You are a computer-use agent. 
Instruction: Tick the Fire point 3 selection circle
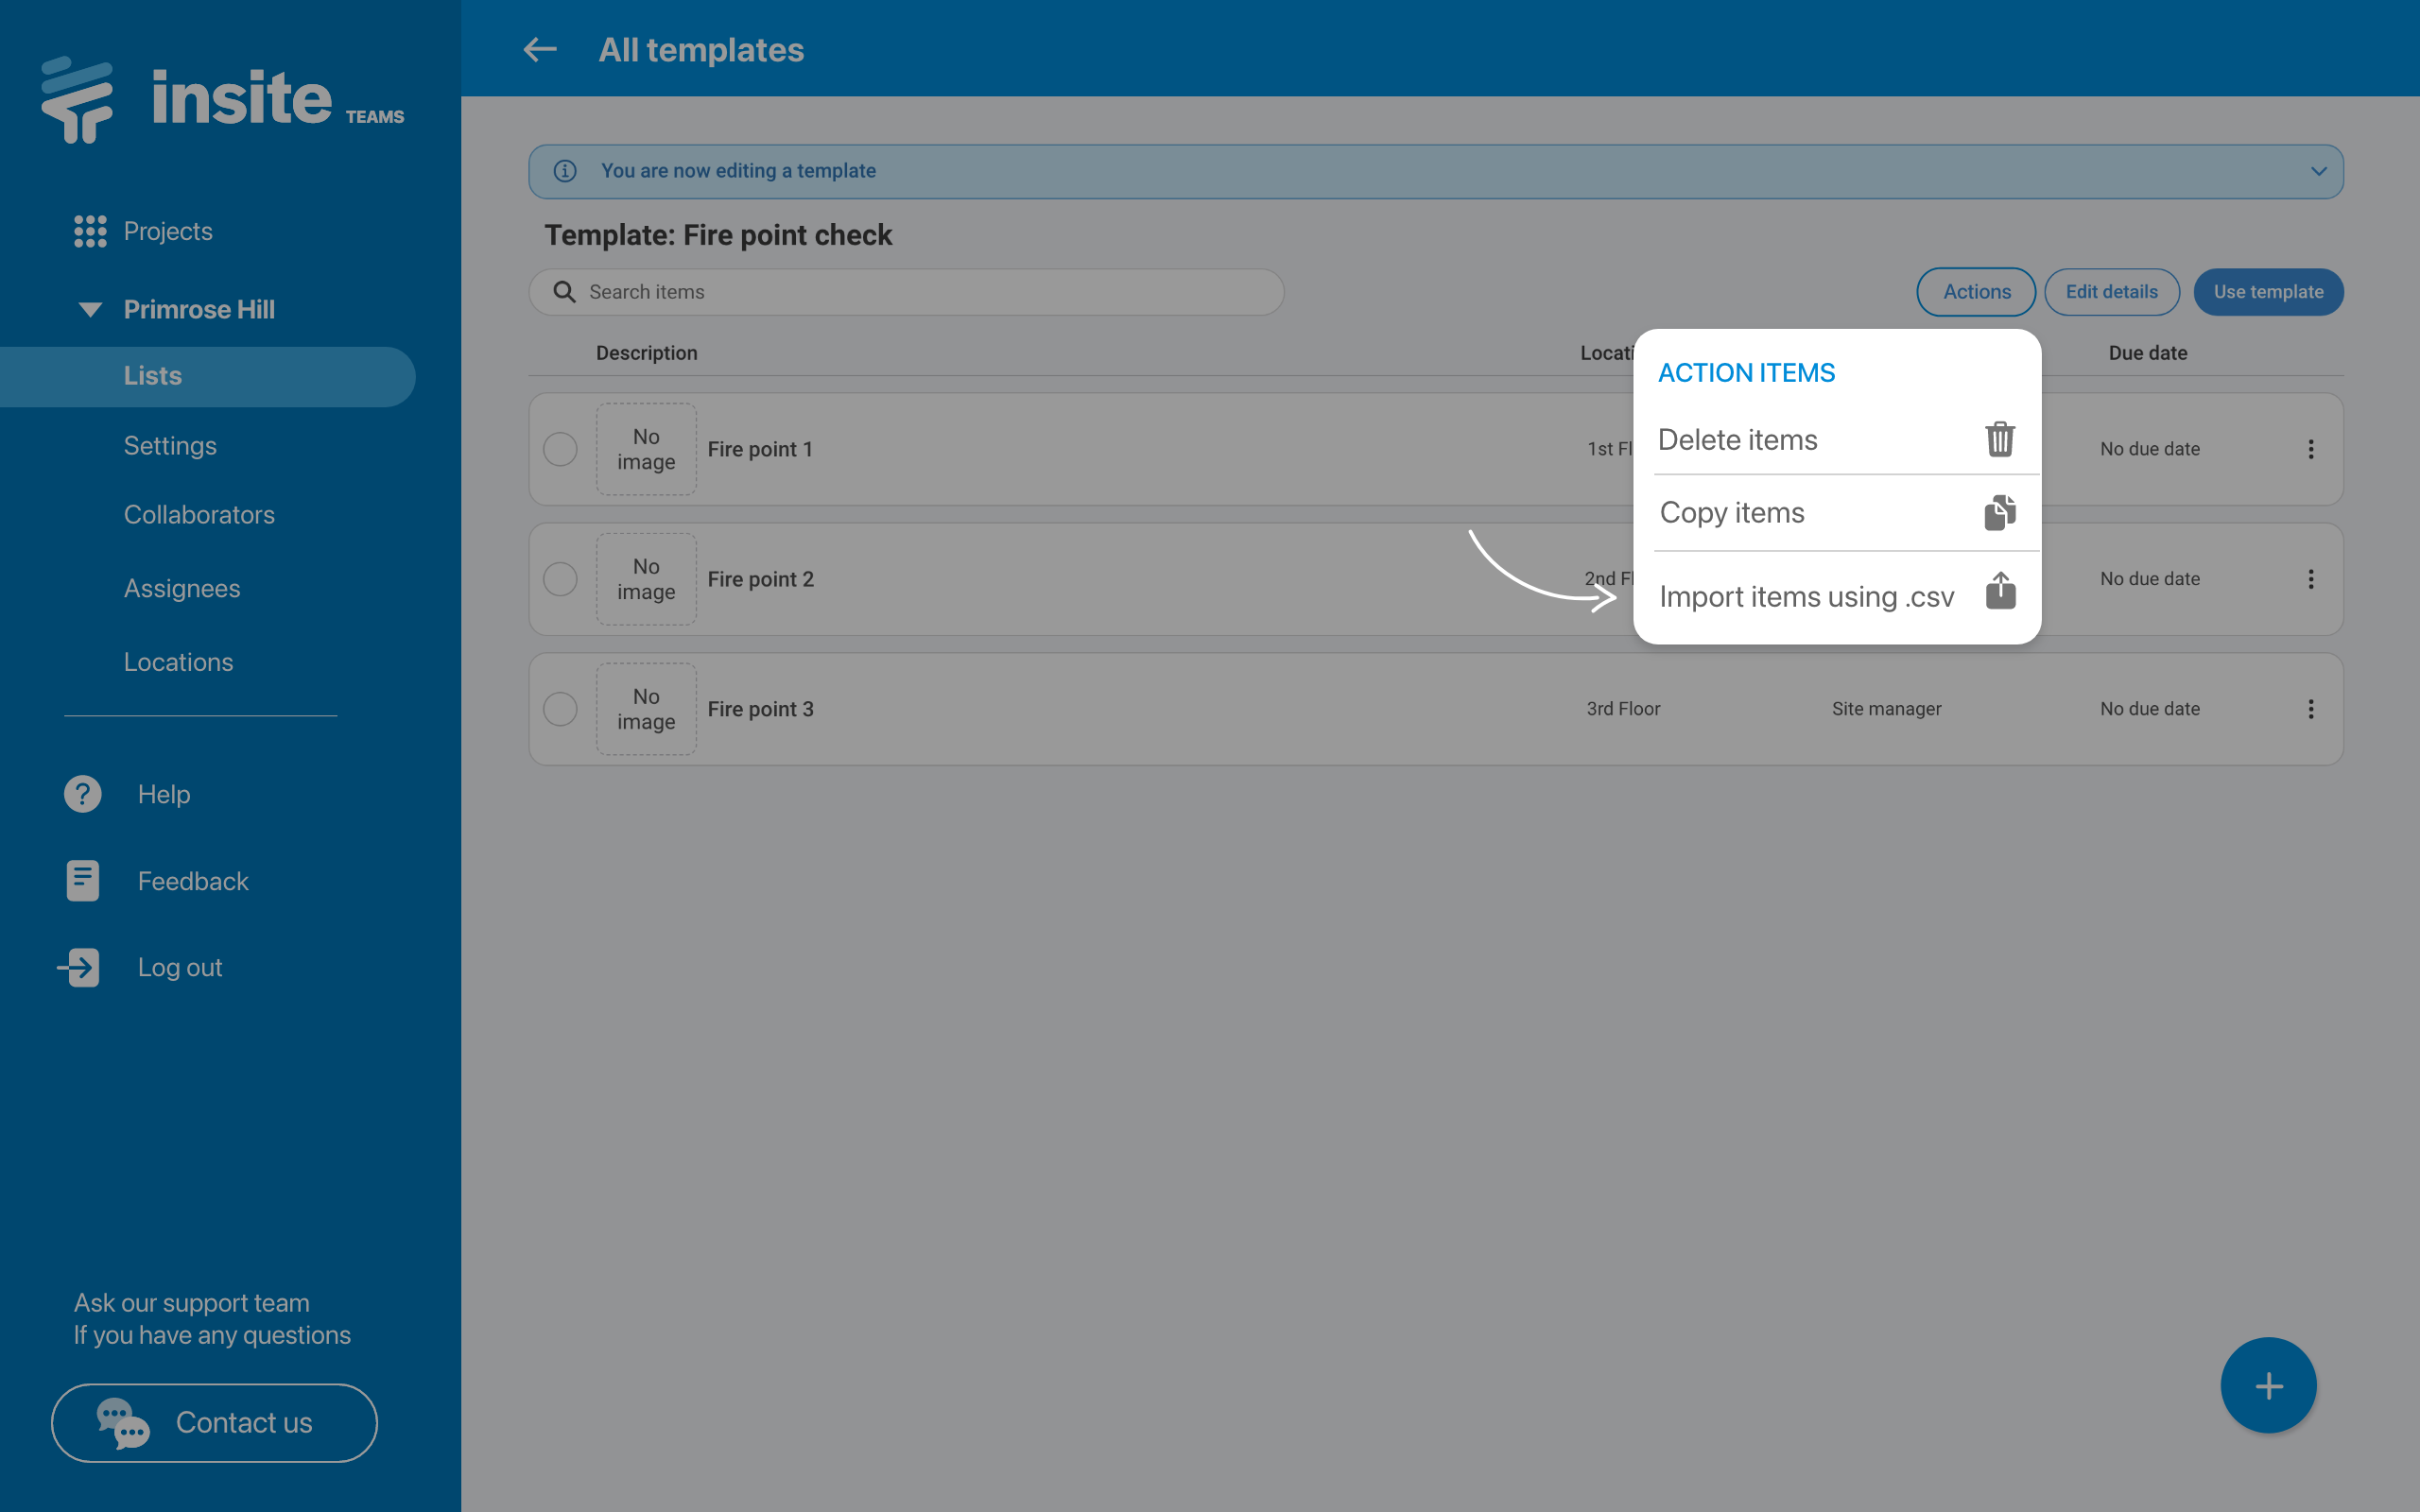pos(560,709)
